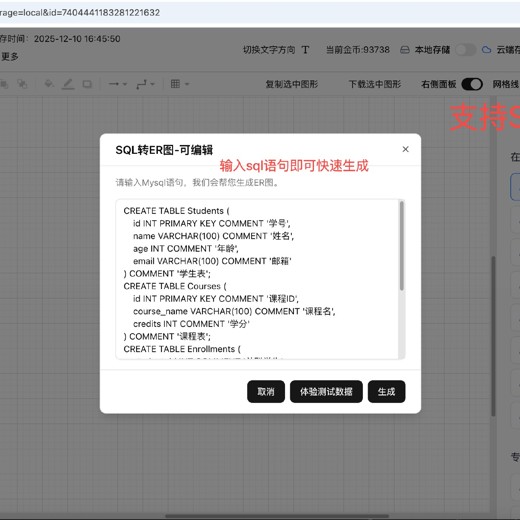The image size is (520, 520).
Task: Click the cloud storage icon
Action: click(x=486, y=50)
